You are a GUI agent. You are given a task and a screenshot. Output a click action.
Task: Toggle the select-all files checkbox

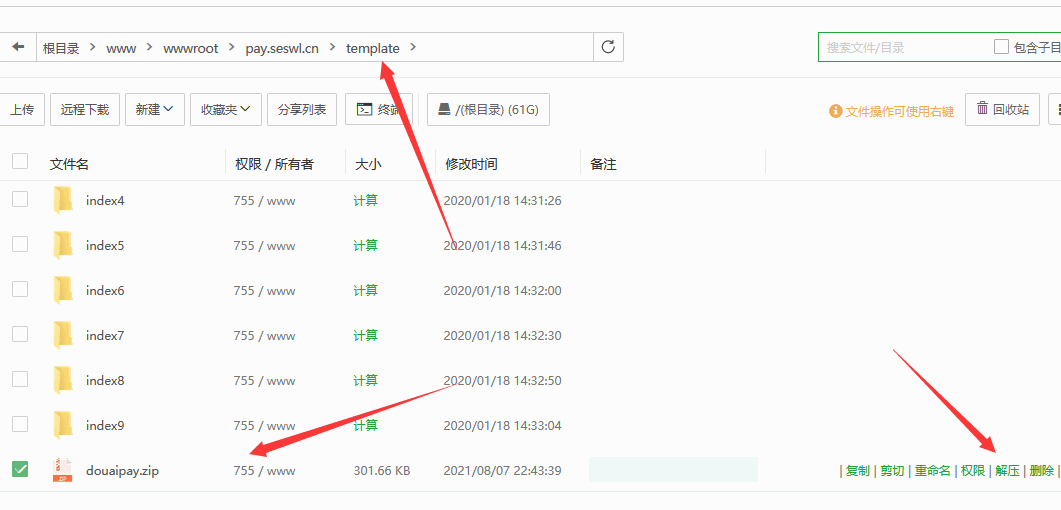point(20,162)
